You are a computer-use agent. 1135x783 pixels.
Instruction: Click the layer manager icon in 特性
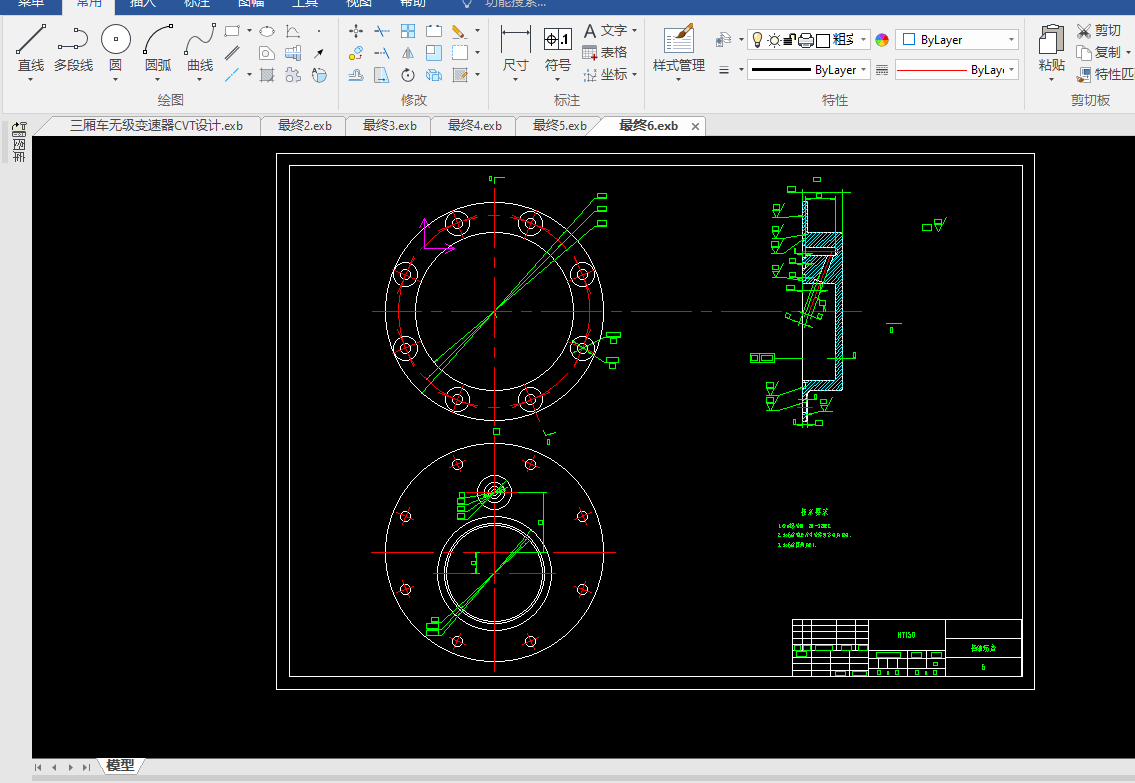pos(722,40)
